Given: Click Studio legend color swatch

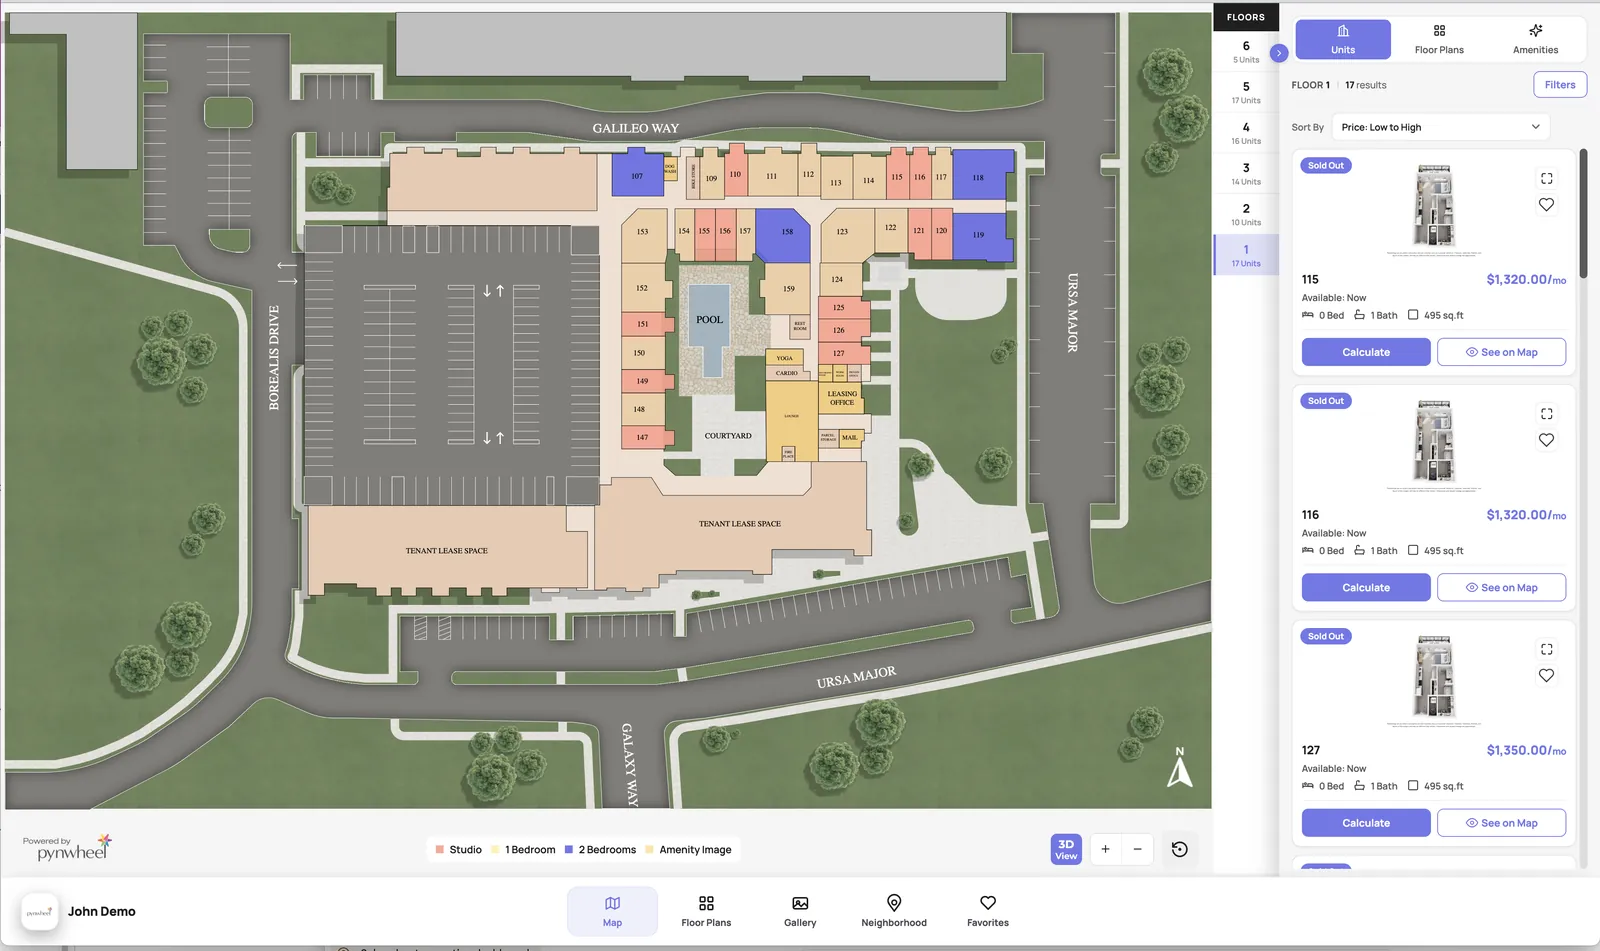Looking at the screenshot, I should [x=440, y=850].
